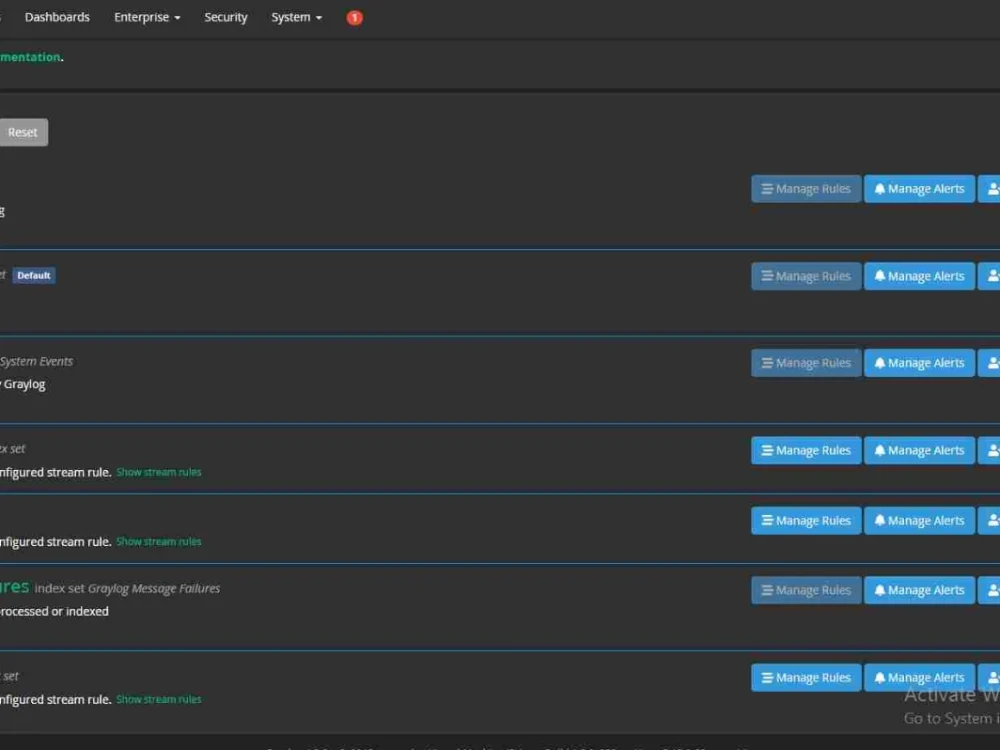
Task: Click the list icon in the topmost Manage Rules button
Action: pos(766,188)
